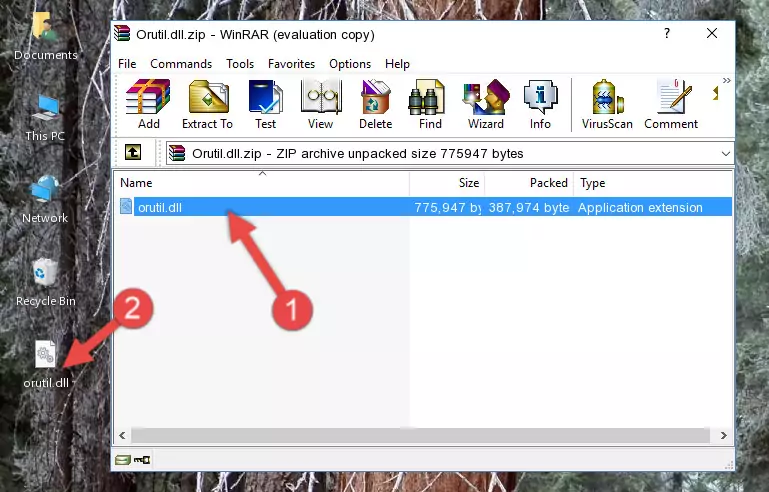
Task: Click the Application extension type cell
Action: coord(640,207)
